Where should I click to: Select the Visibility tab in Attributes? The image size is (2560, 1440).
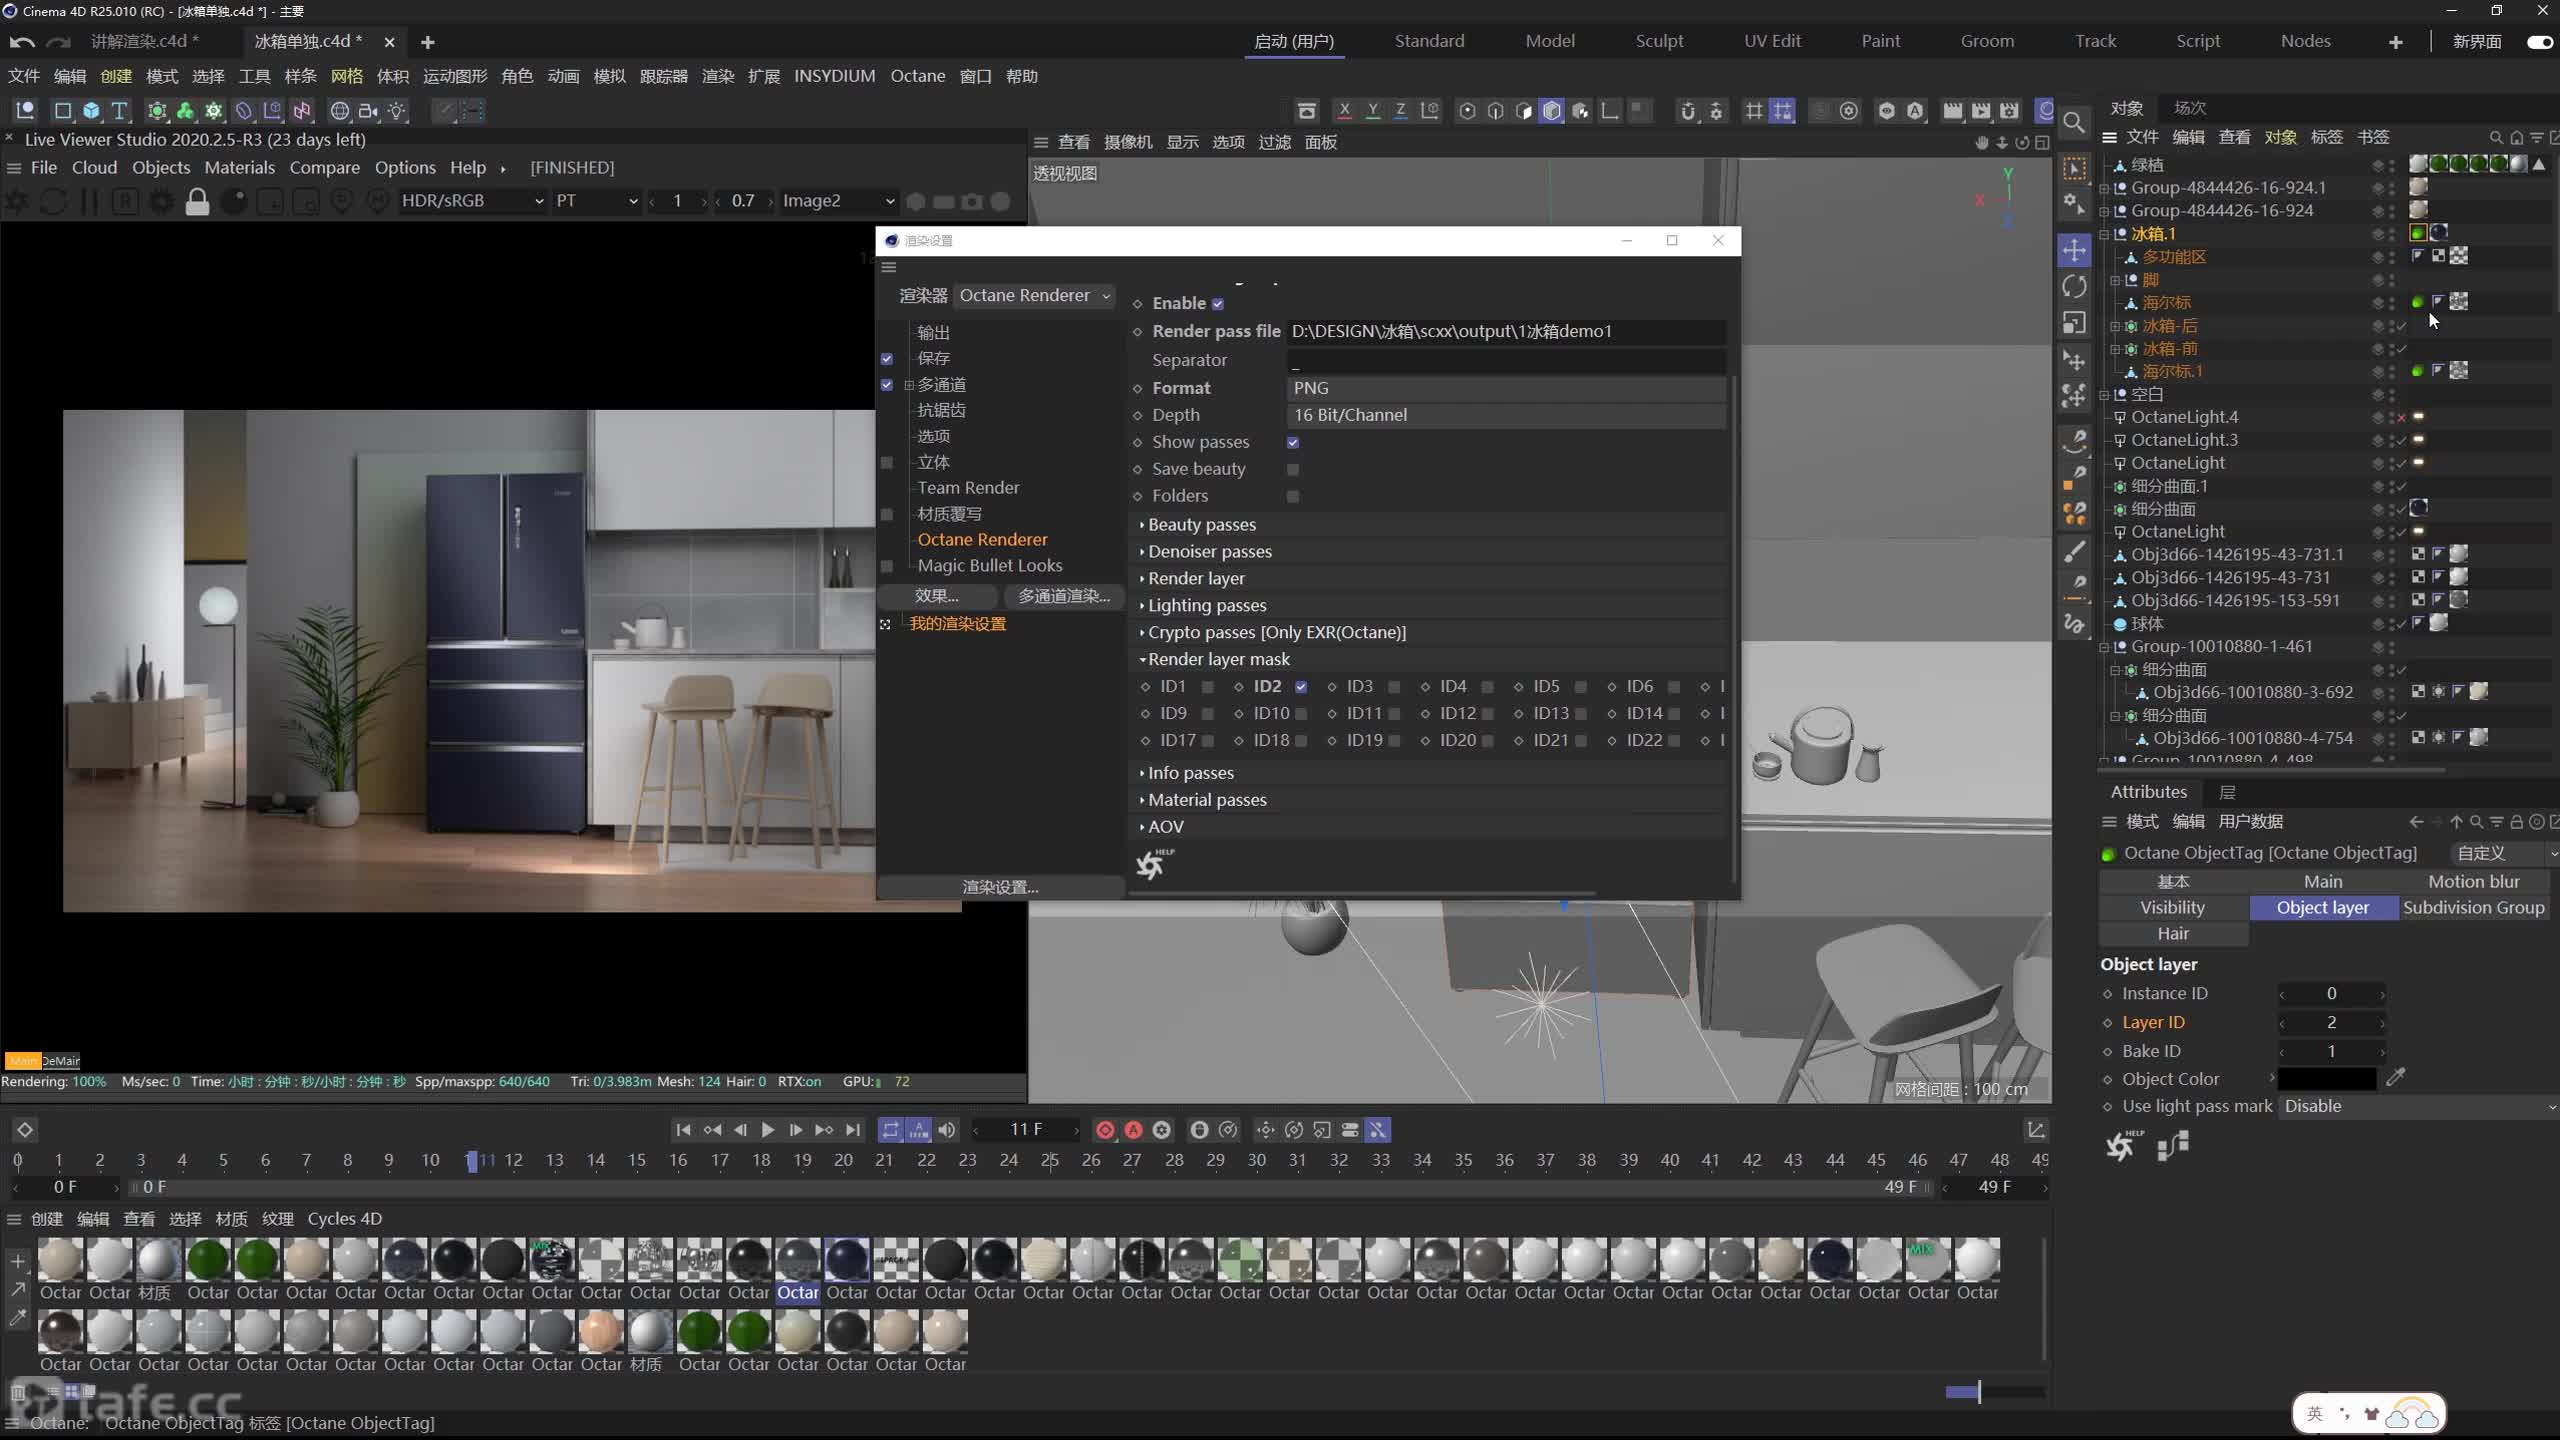[x=2172, y=908]
